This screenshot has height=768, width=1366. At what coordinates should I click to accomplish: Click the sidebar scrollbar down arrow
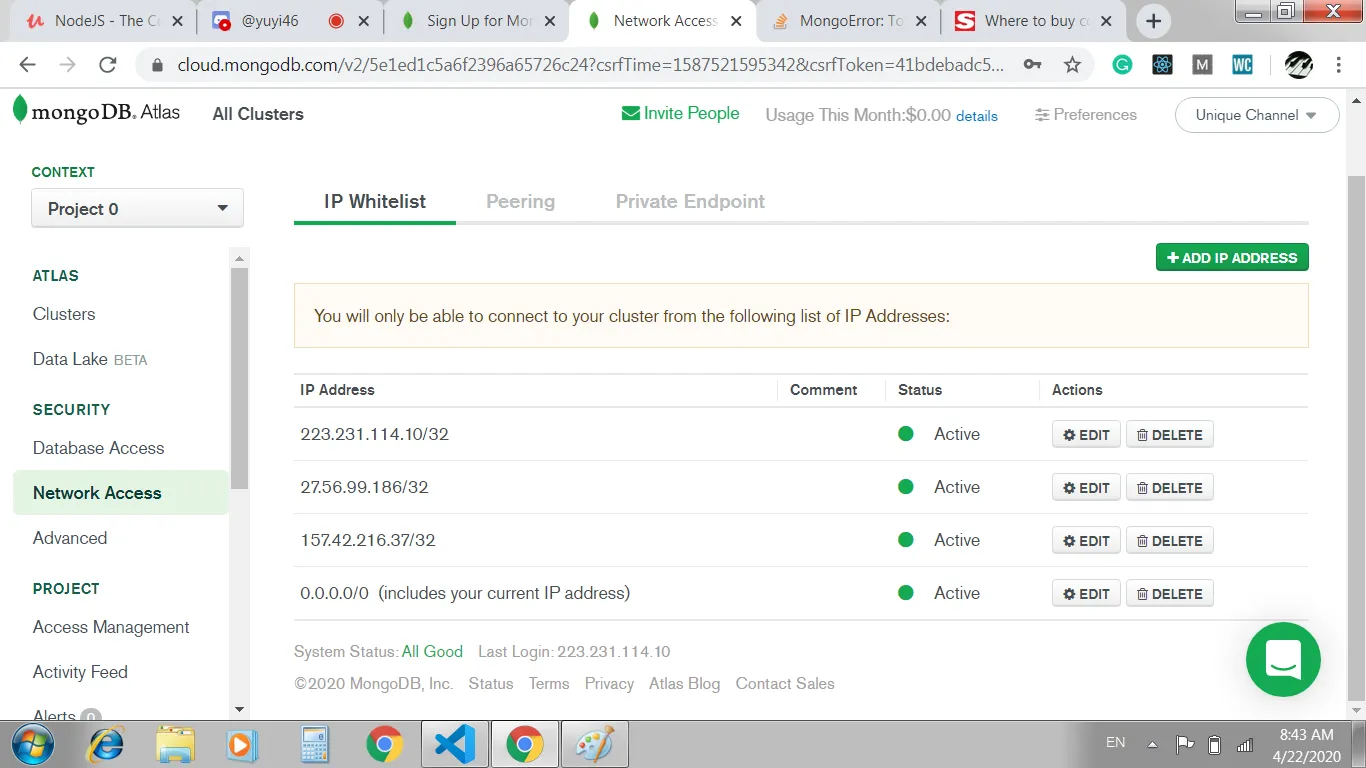coord(239,710)
